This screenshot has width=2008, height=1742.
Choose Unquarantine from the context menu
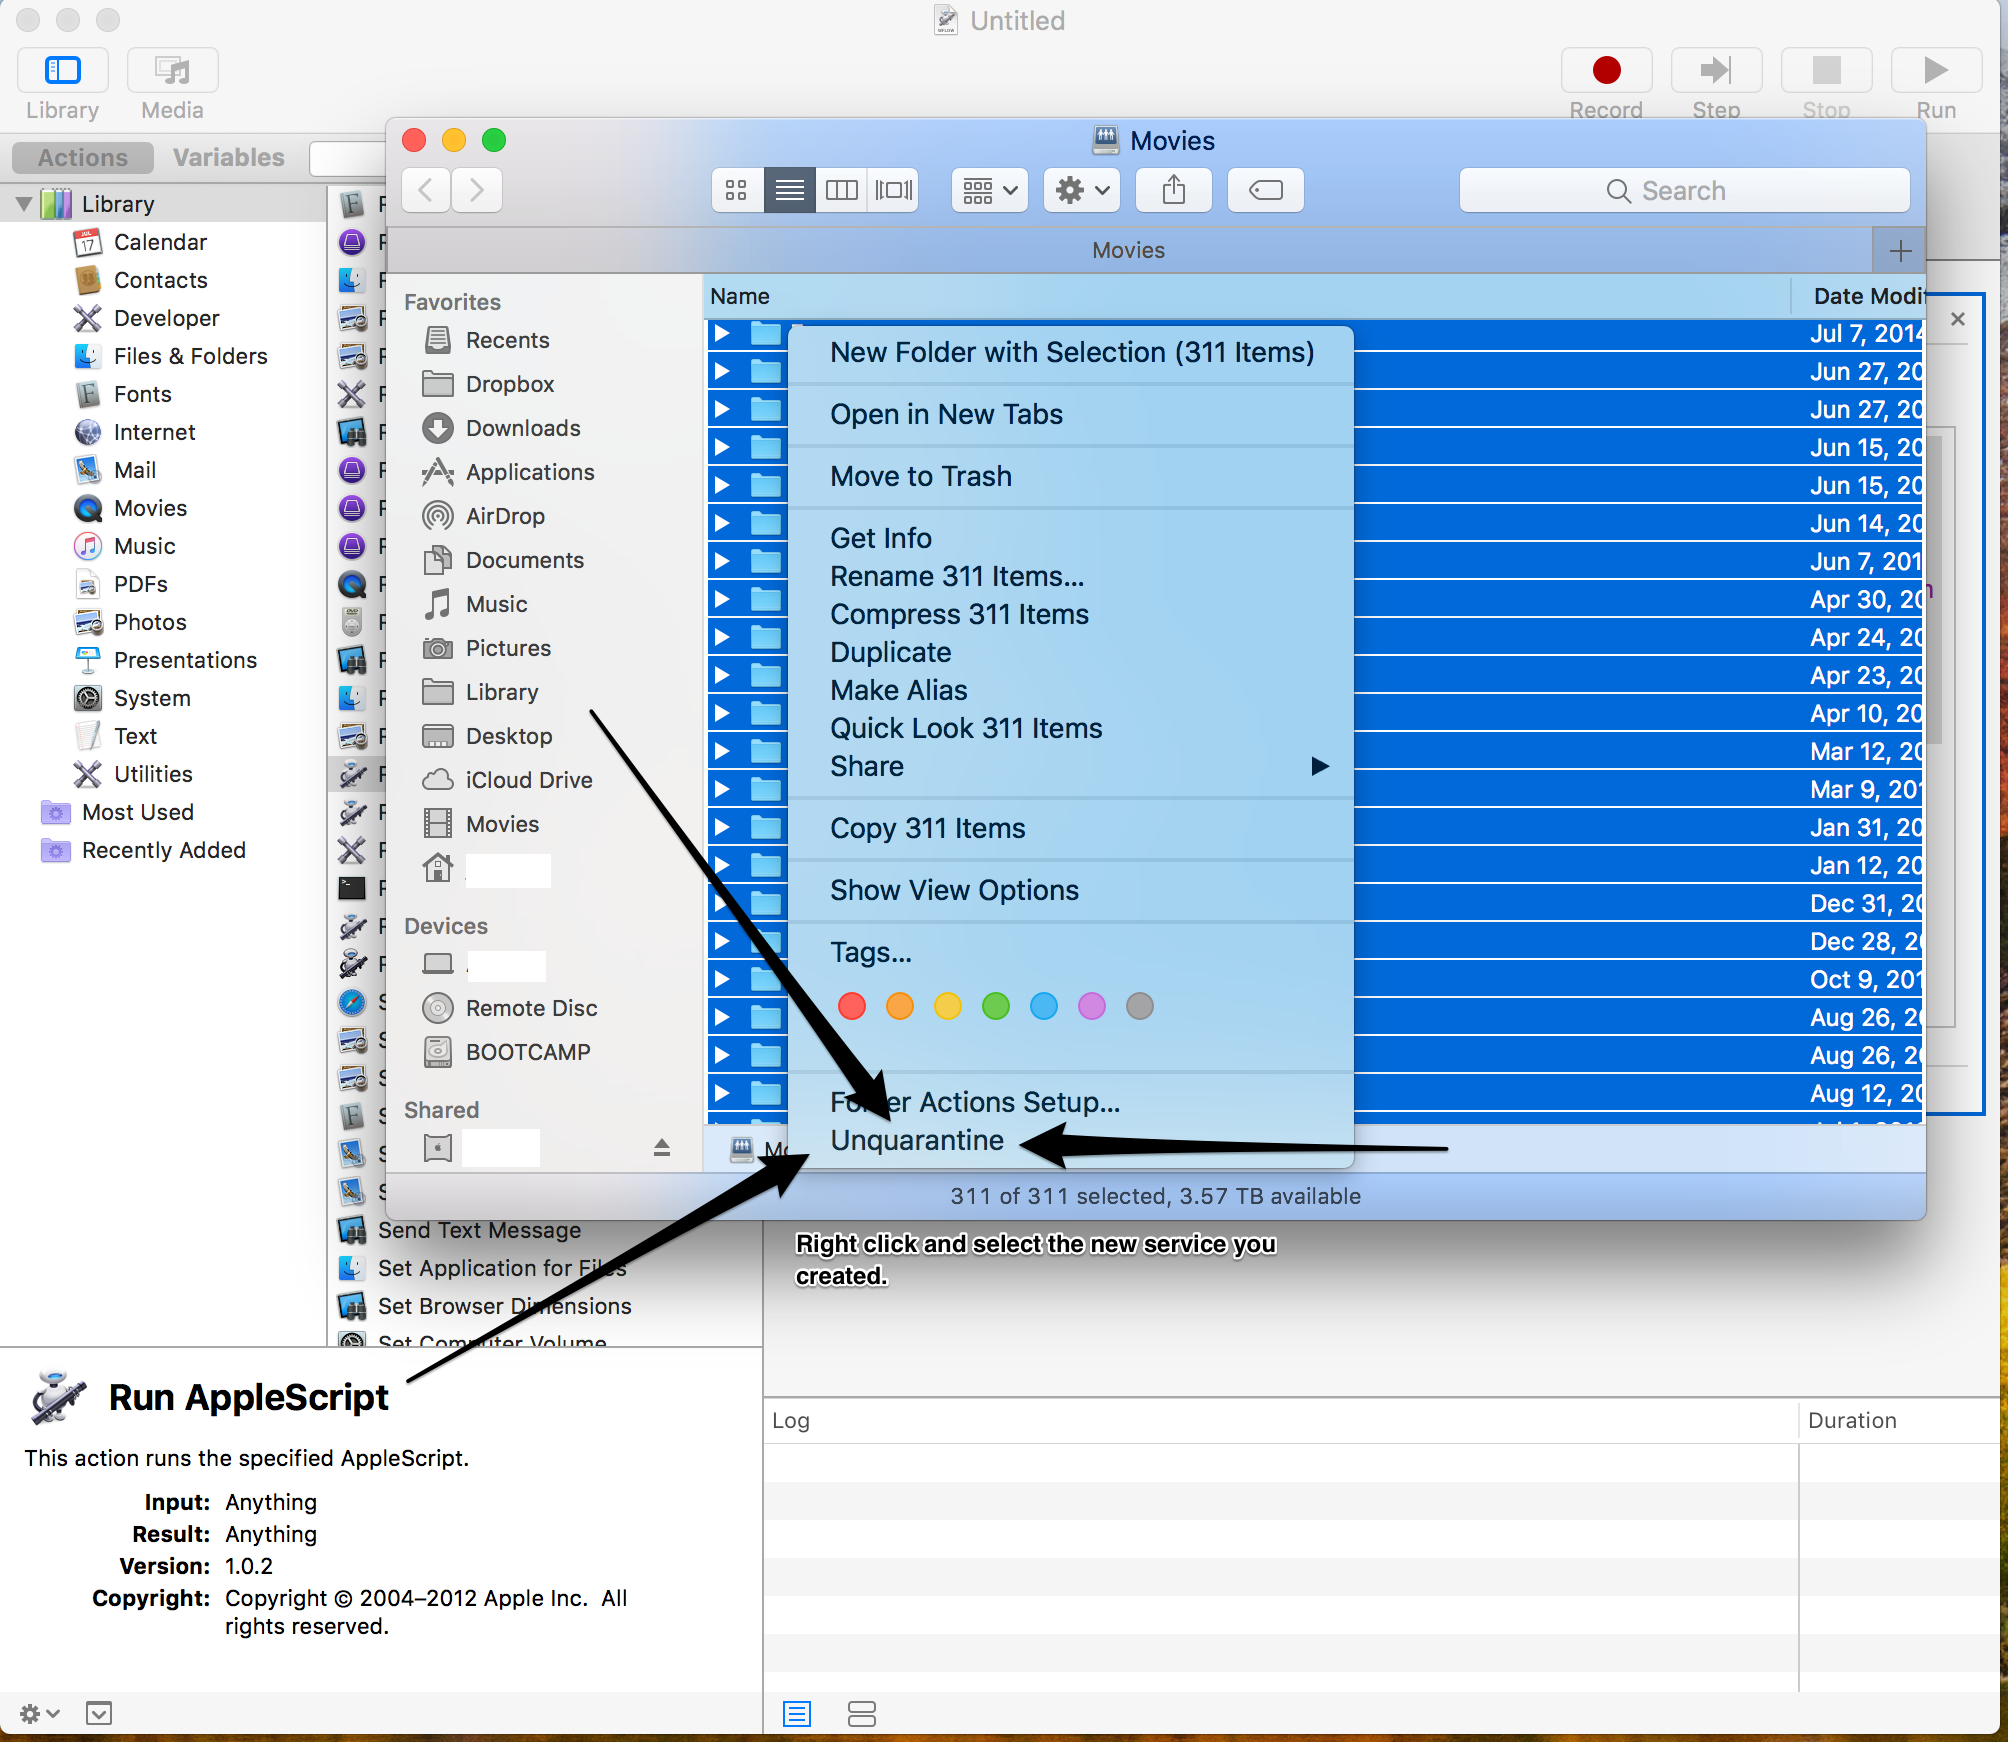coord(916,1140)
